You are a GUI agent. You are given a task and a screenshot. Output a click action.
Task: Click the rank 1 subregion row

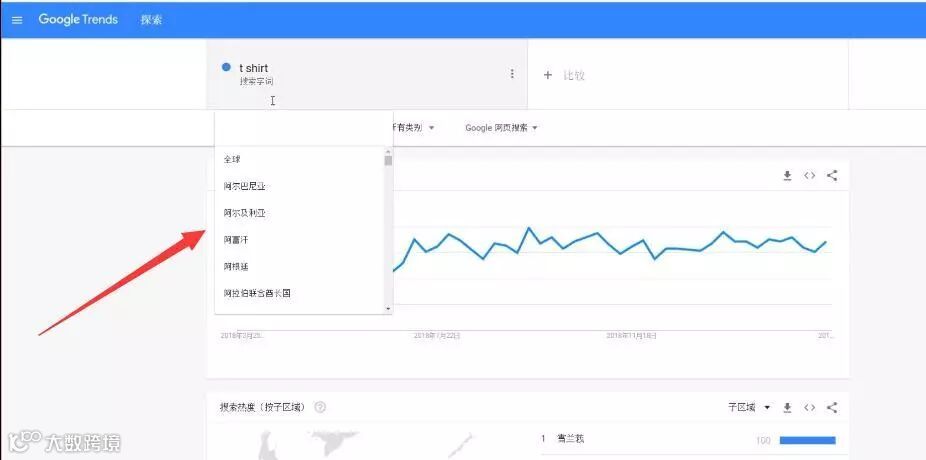[x=688, y=440]
